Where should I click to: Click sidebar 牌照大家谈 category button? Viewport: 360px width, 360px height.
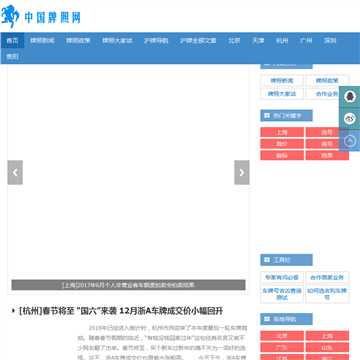click(282, 94)
